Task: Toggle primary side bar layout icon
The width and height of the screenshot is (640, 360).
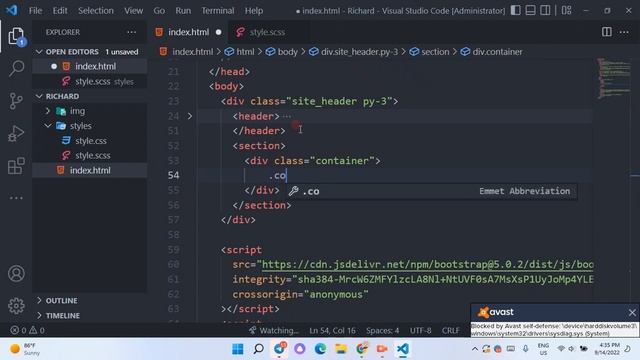Action: pyautogui.click(x=516, y=10)
